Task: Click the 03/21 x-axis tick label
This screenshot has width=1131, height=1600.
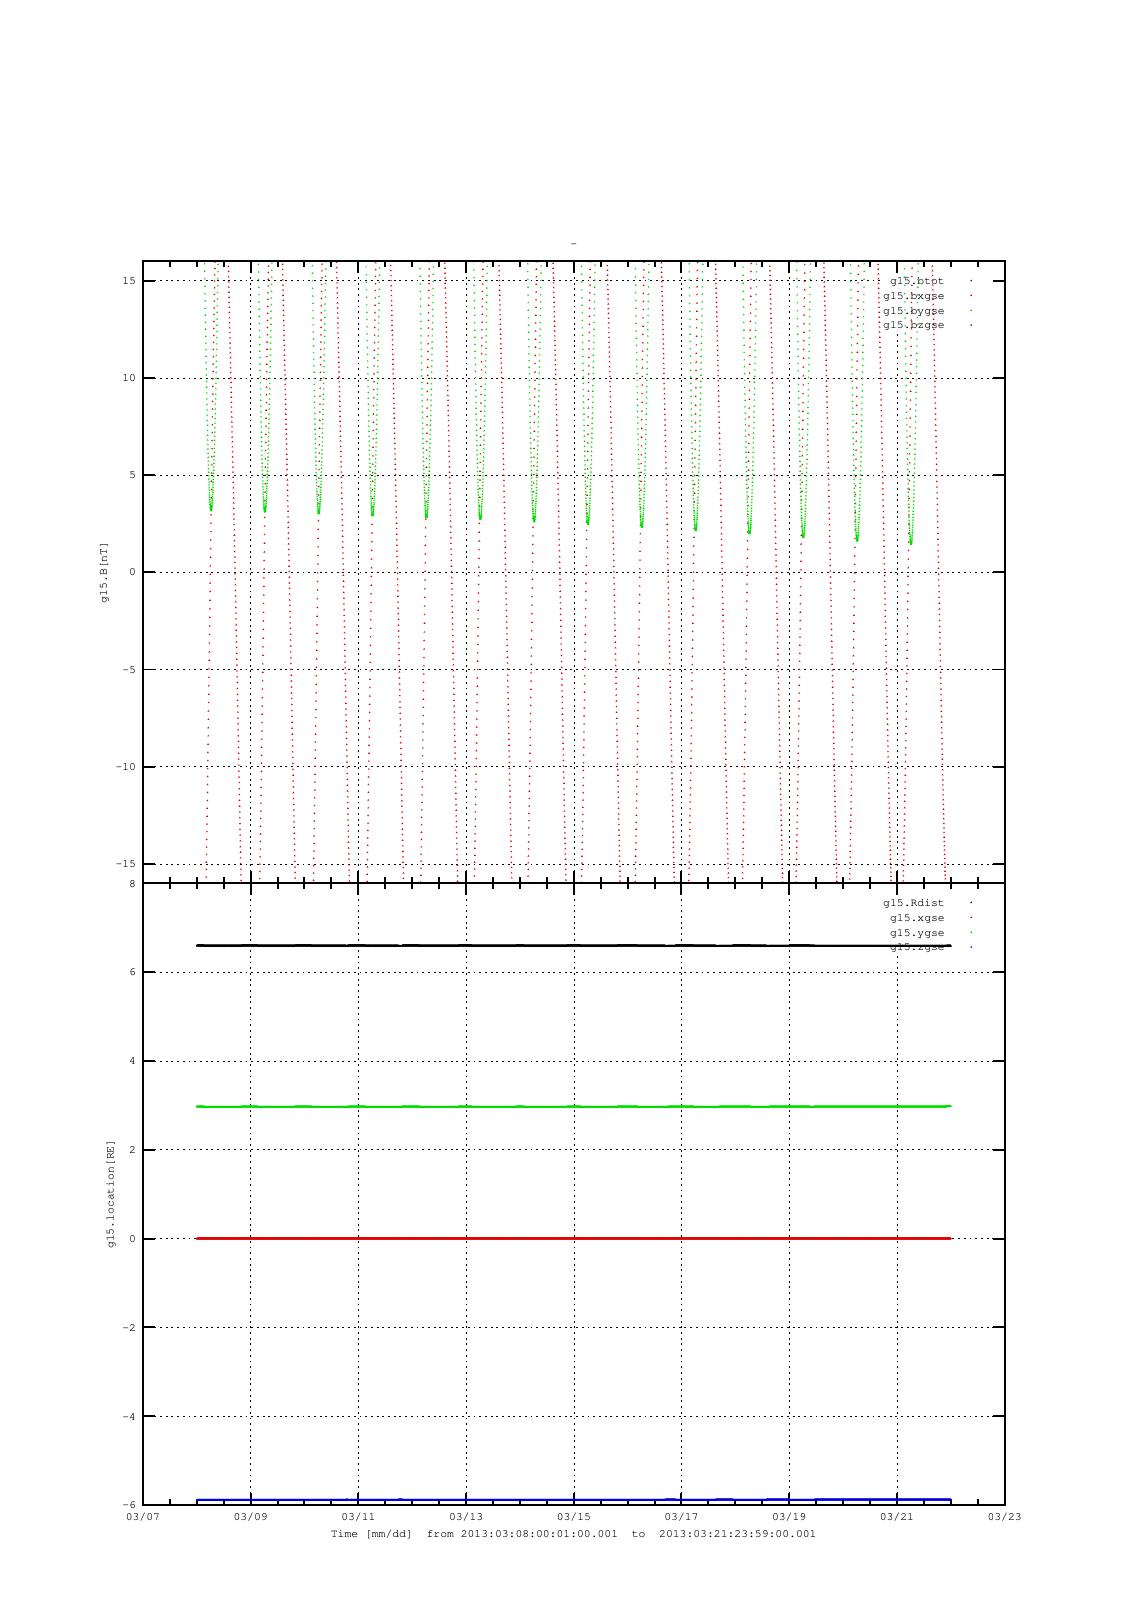Action: point(897,1517)
